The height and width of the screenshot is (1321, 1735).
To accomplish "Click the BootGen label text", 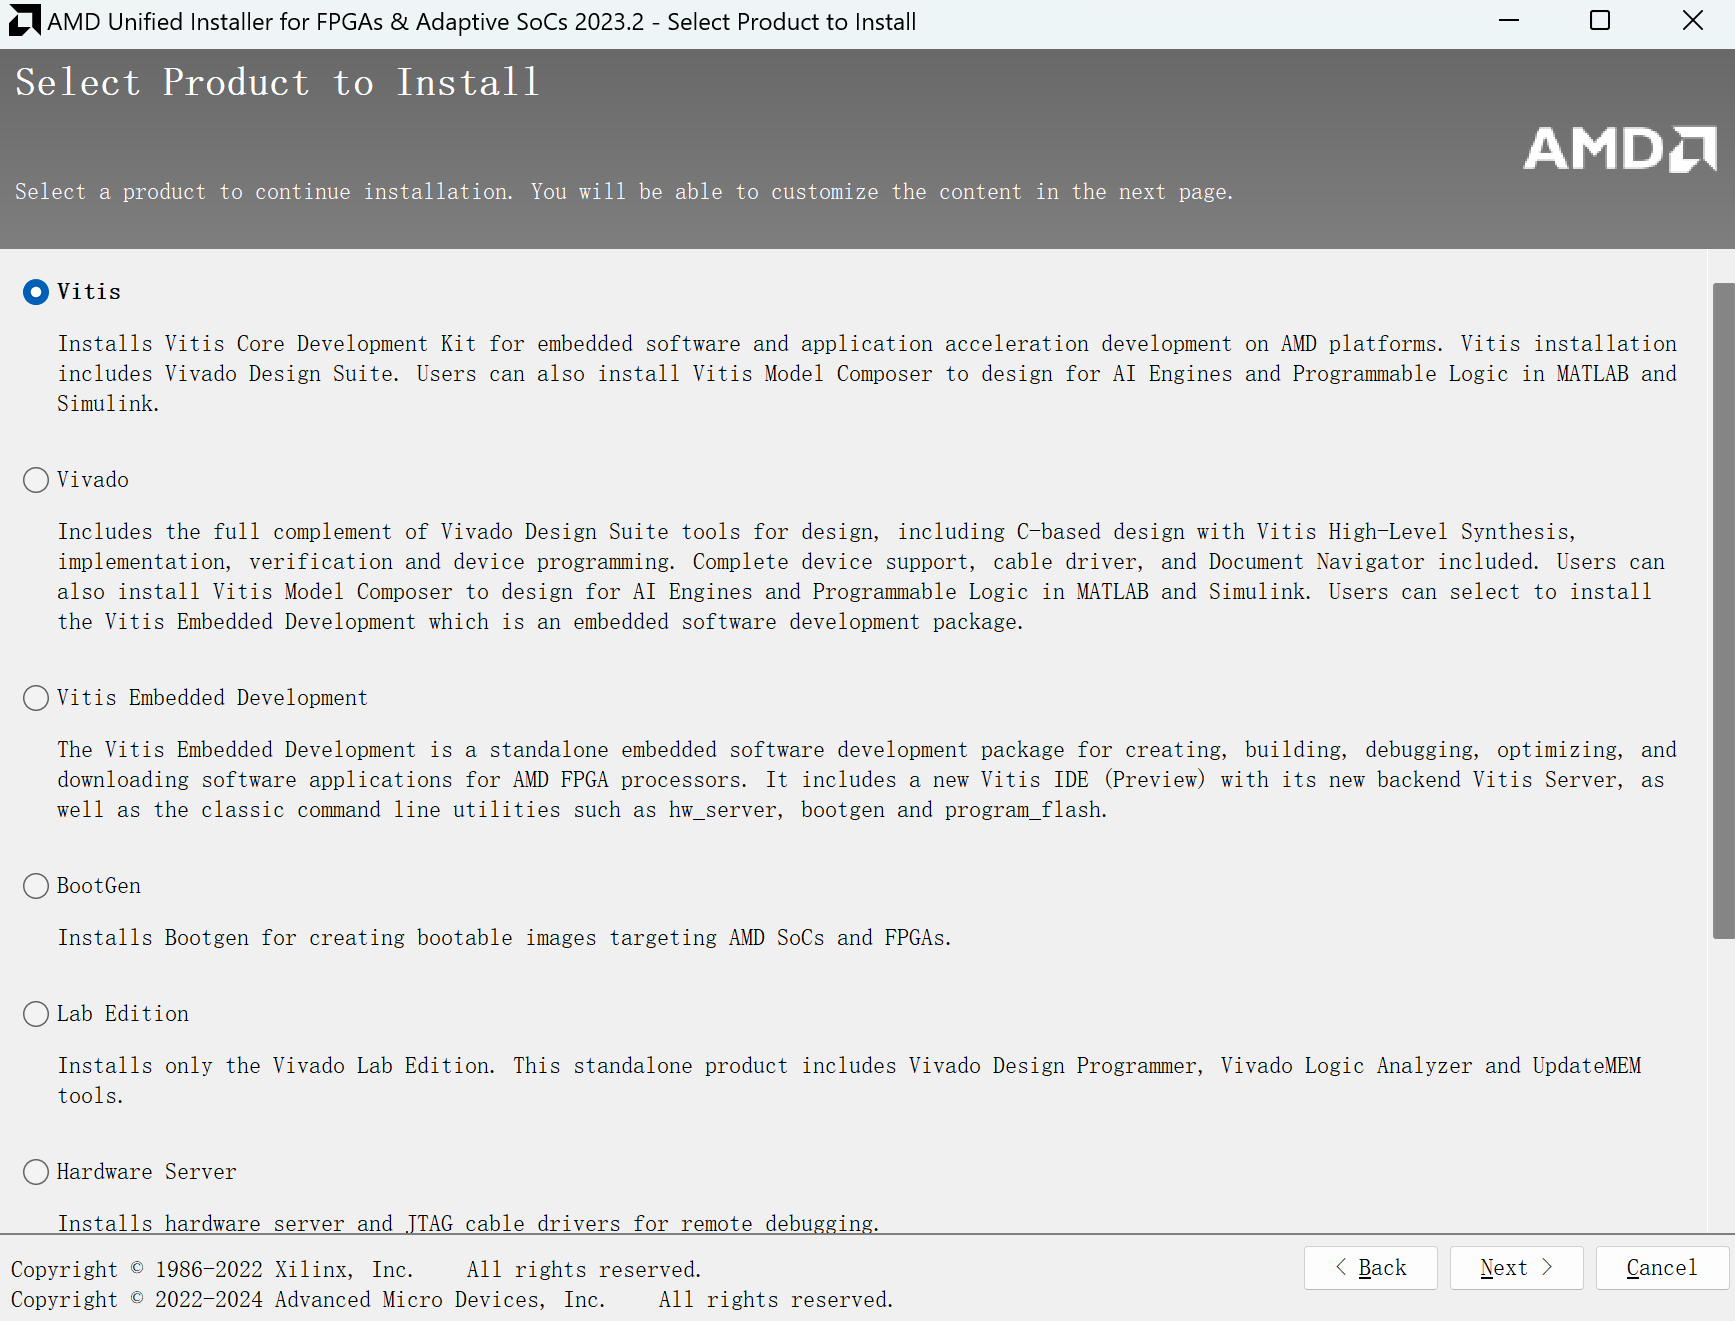I will pyautogui.click(x=99, y=886).
